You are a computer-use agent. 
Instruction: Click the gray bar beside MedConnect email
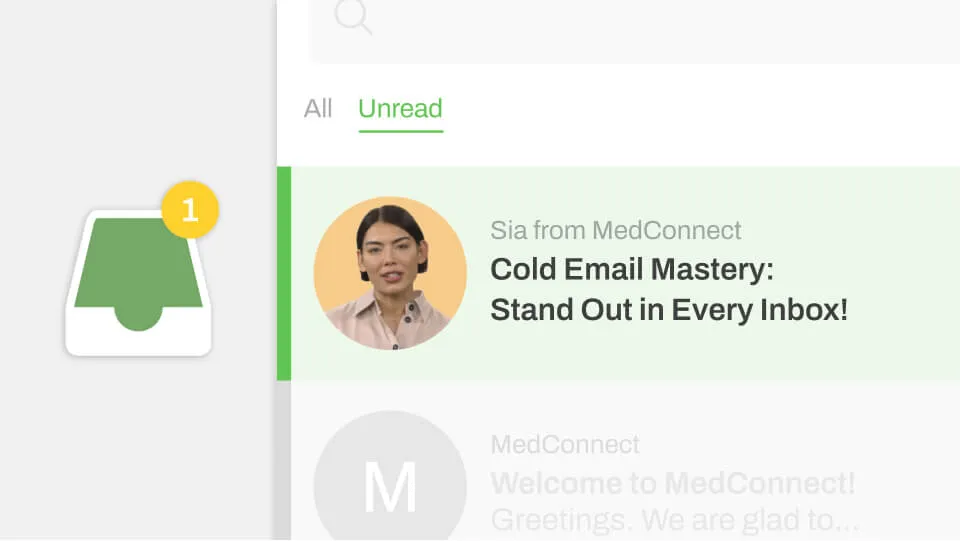click(x=282, y=460)
